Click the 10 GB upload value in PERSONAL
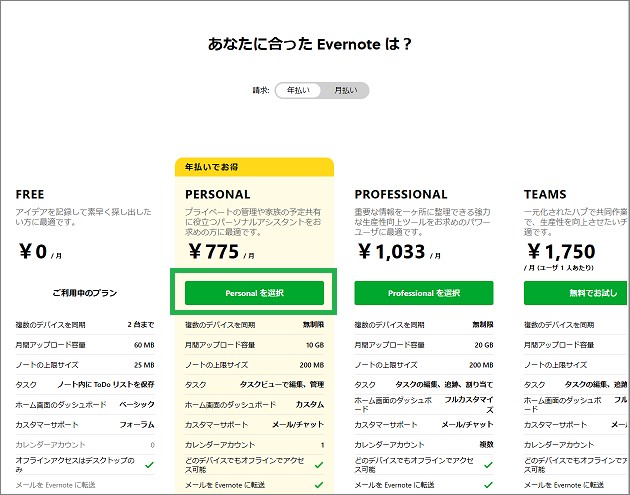The height and width of the screenshot is (495, 630). [x=315, y=345]
